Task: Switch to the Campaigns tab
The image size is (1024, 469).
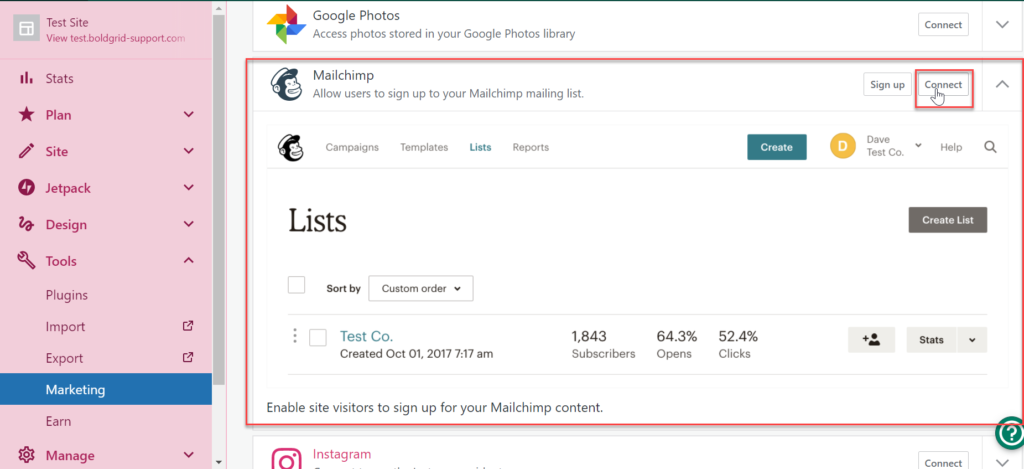Action: pyautogui.click(x=352, y=147)
